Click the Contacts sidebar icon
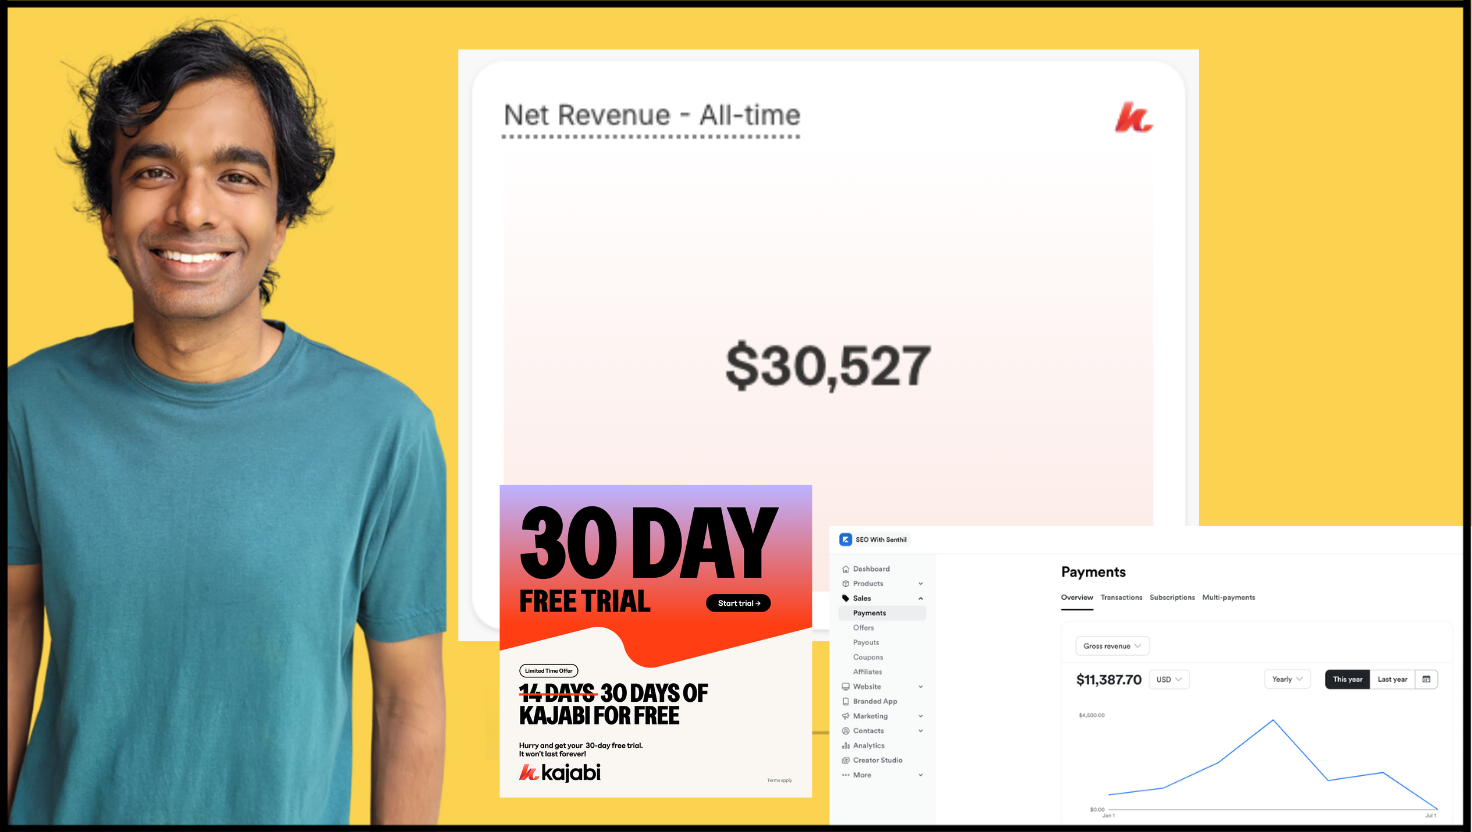The height and width of the screenshot is (832, 1472). [x=846, y=731]
